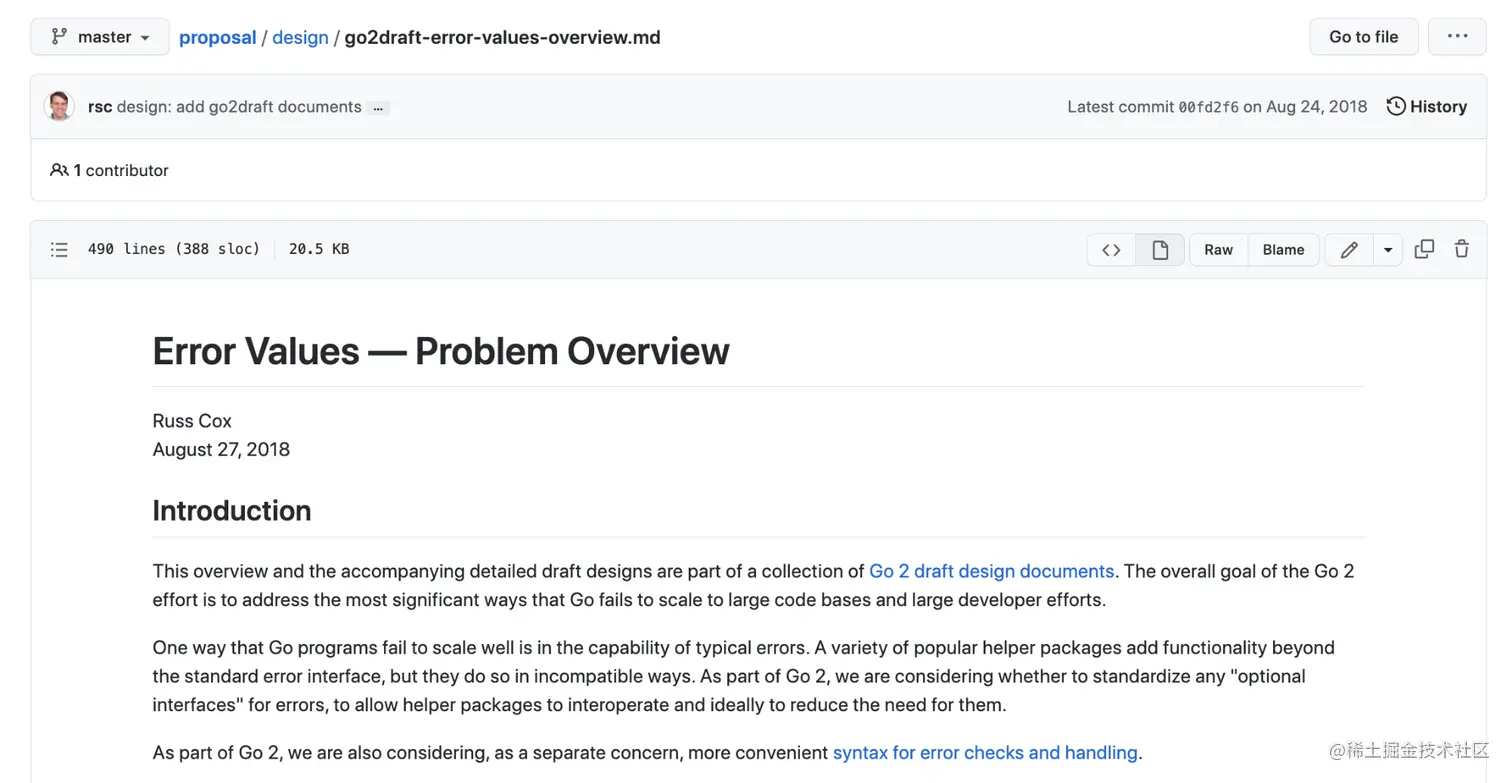
Task: Show the source code view icon
Action: click(x=1111, y=250)
